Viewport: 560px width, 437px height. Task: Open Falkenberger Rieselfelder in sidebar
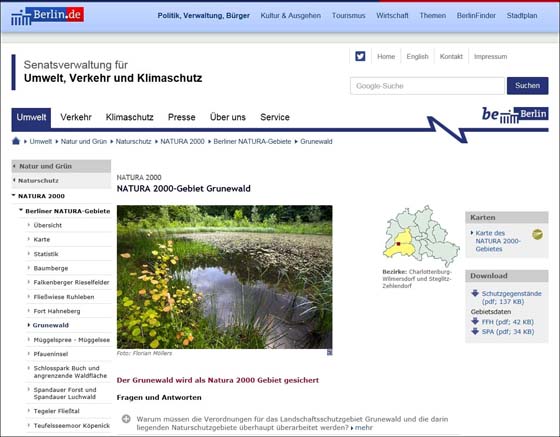point(71,282)
